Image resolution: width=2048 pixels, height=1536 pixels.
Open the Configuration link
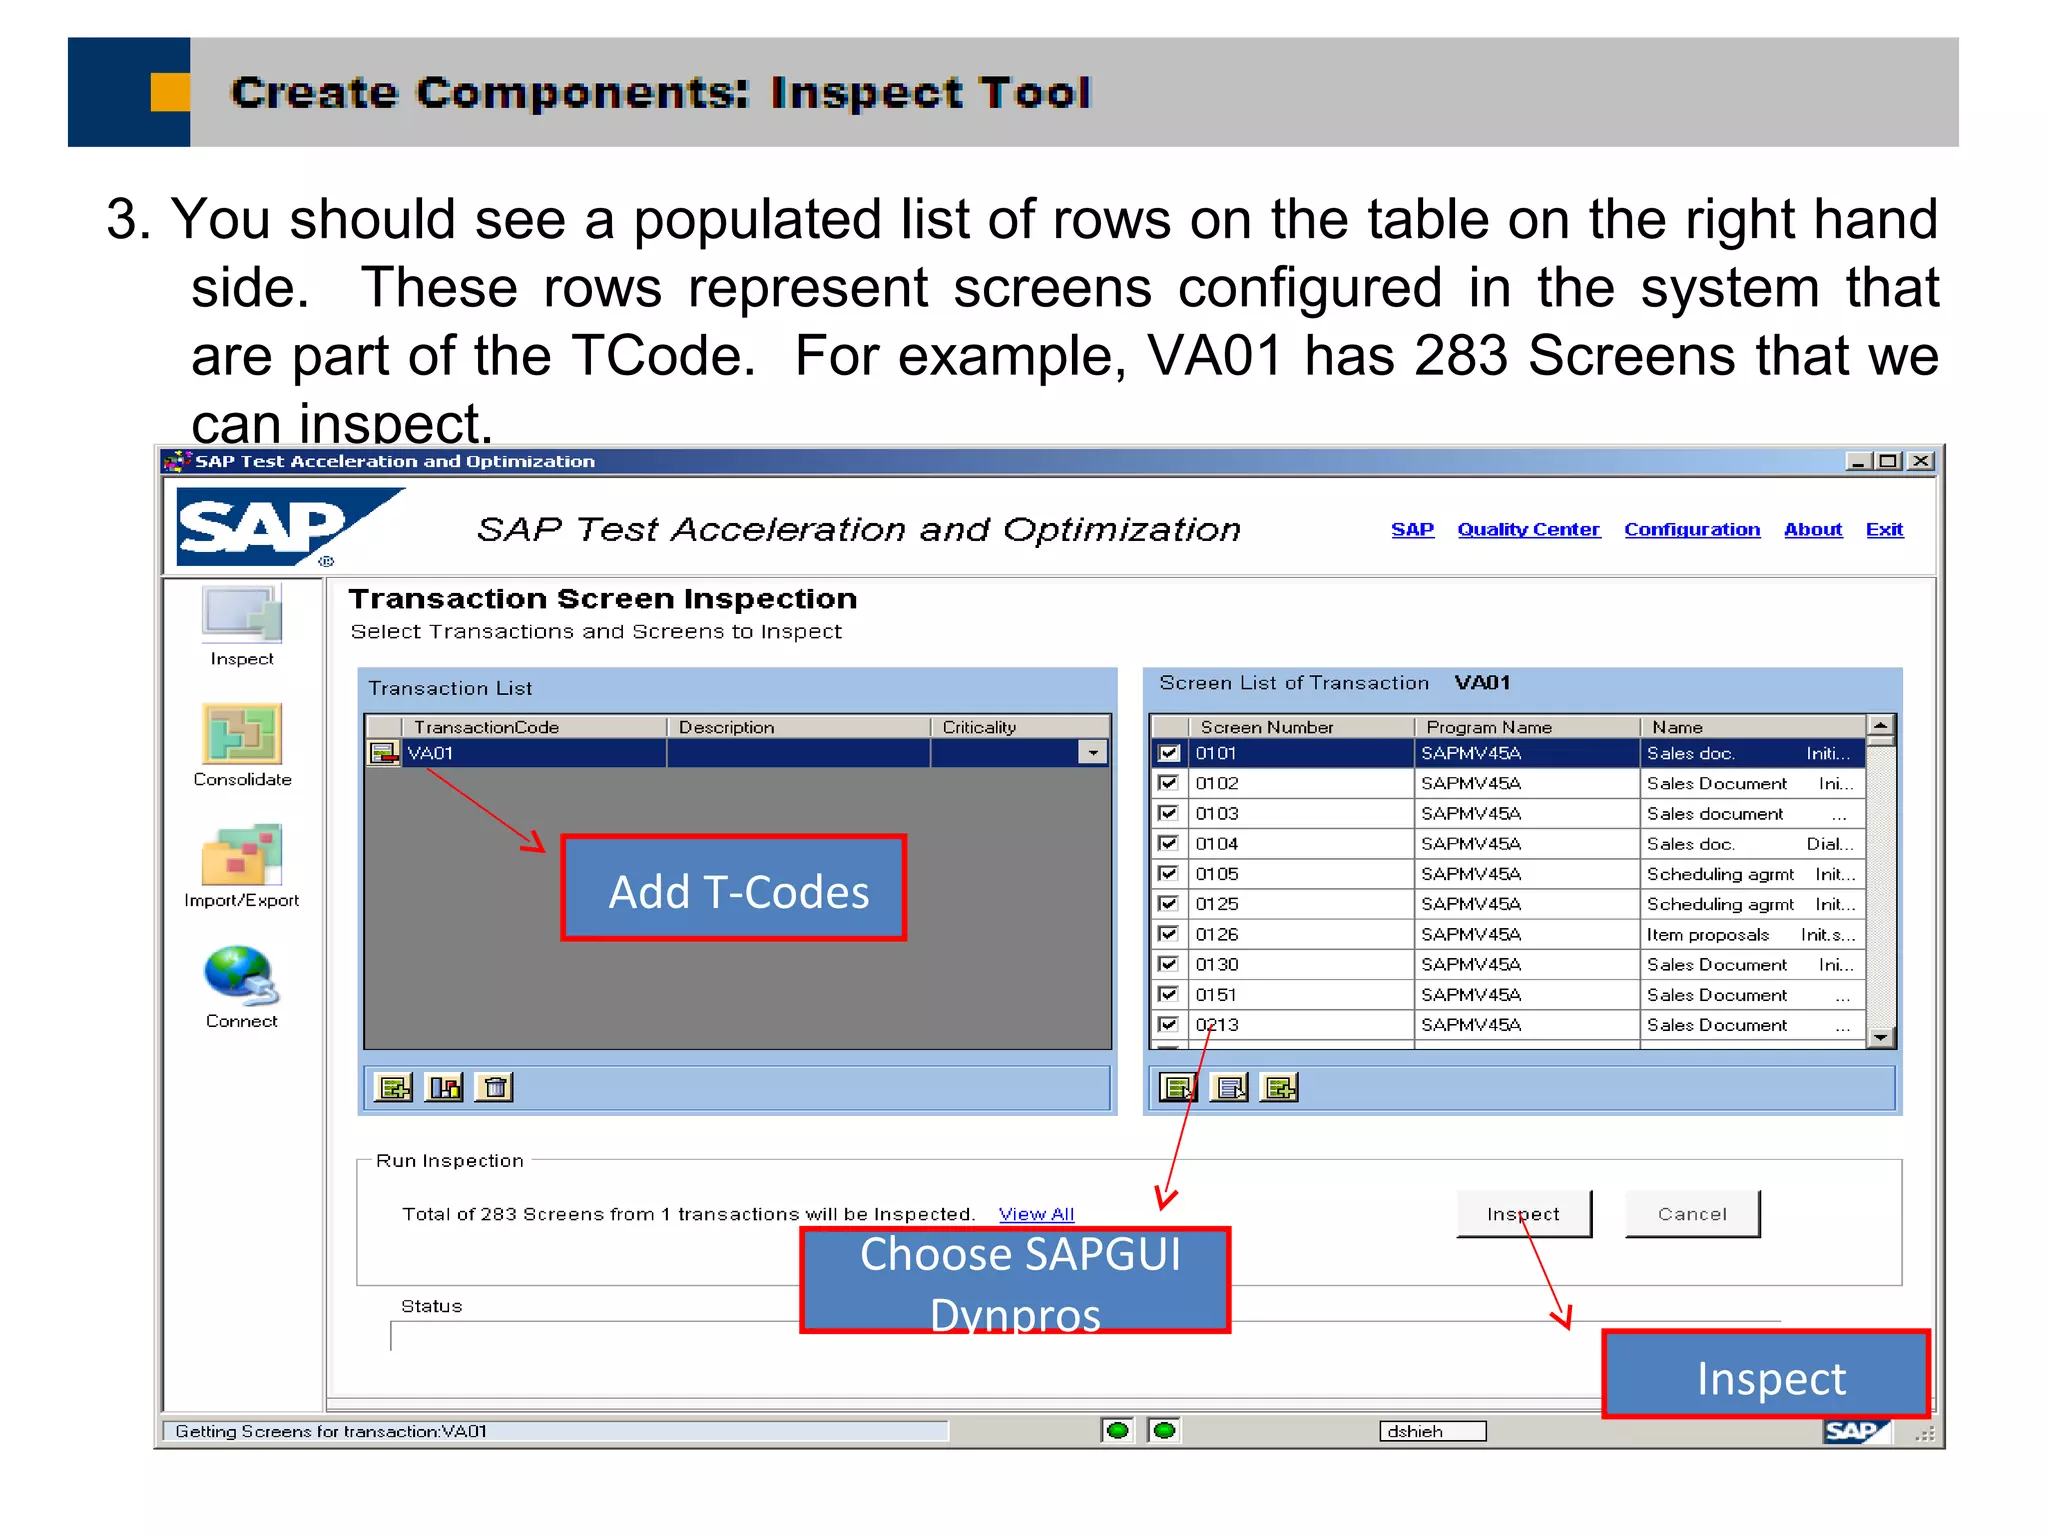click(x=1692, y=529)
